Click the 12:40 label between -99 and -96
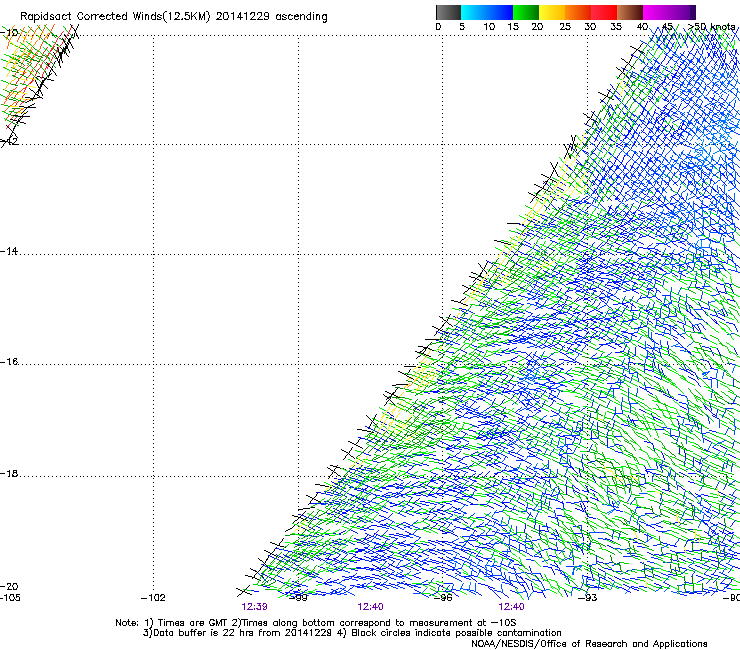Image resolution: width=740 pixels, height=650 pixels. [370, 607]
